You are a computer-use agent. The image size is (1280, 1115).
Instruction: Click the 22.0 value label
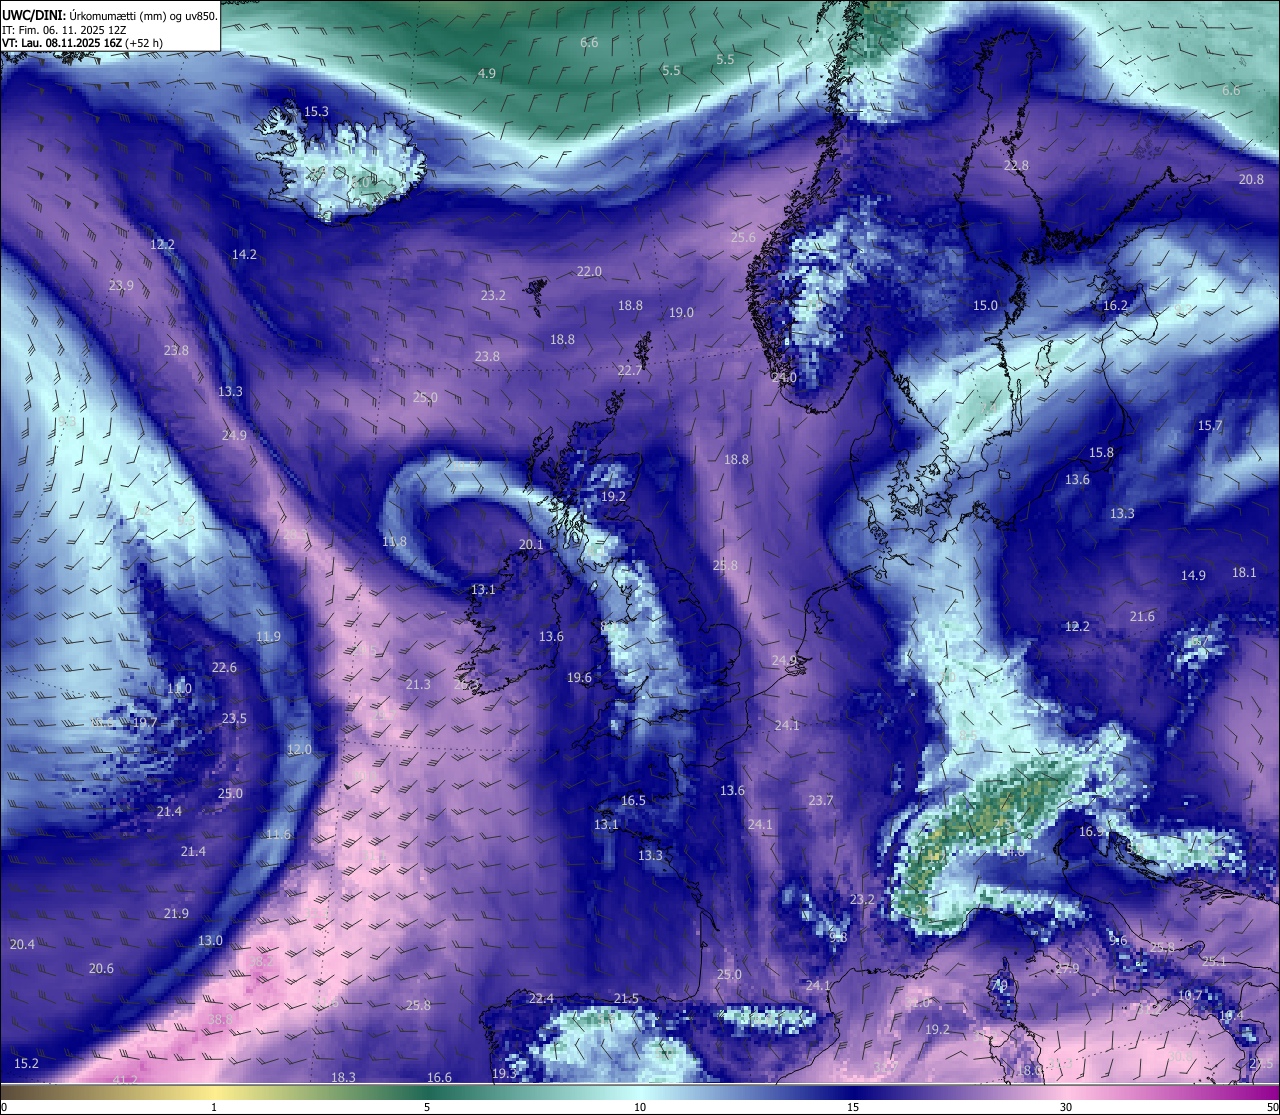589,272
